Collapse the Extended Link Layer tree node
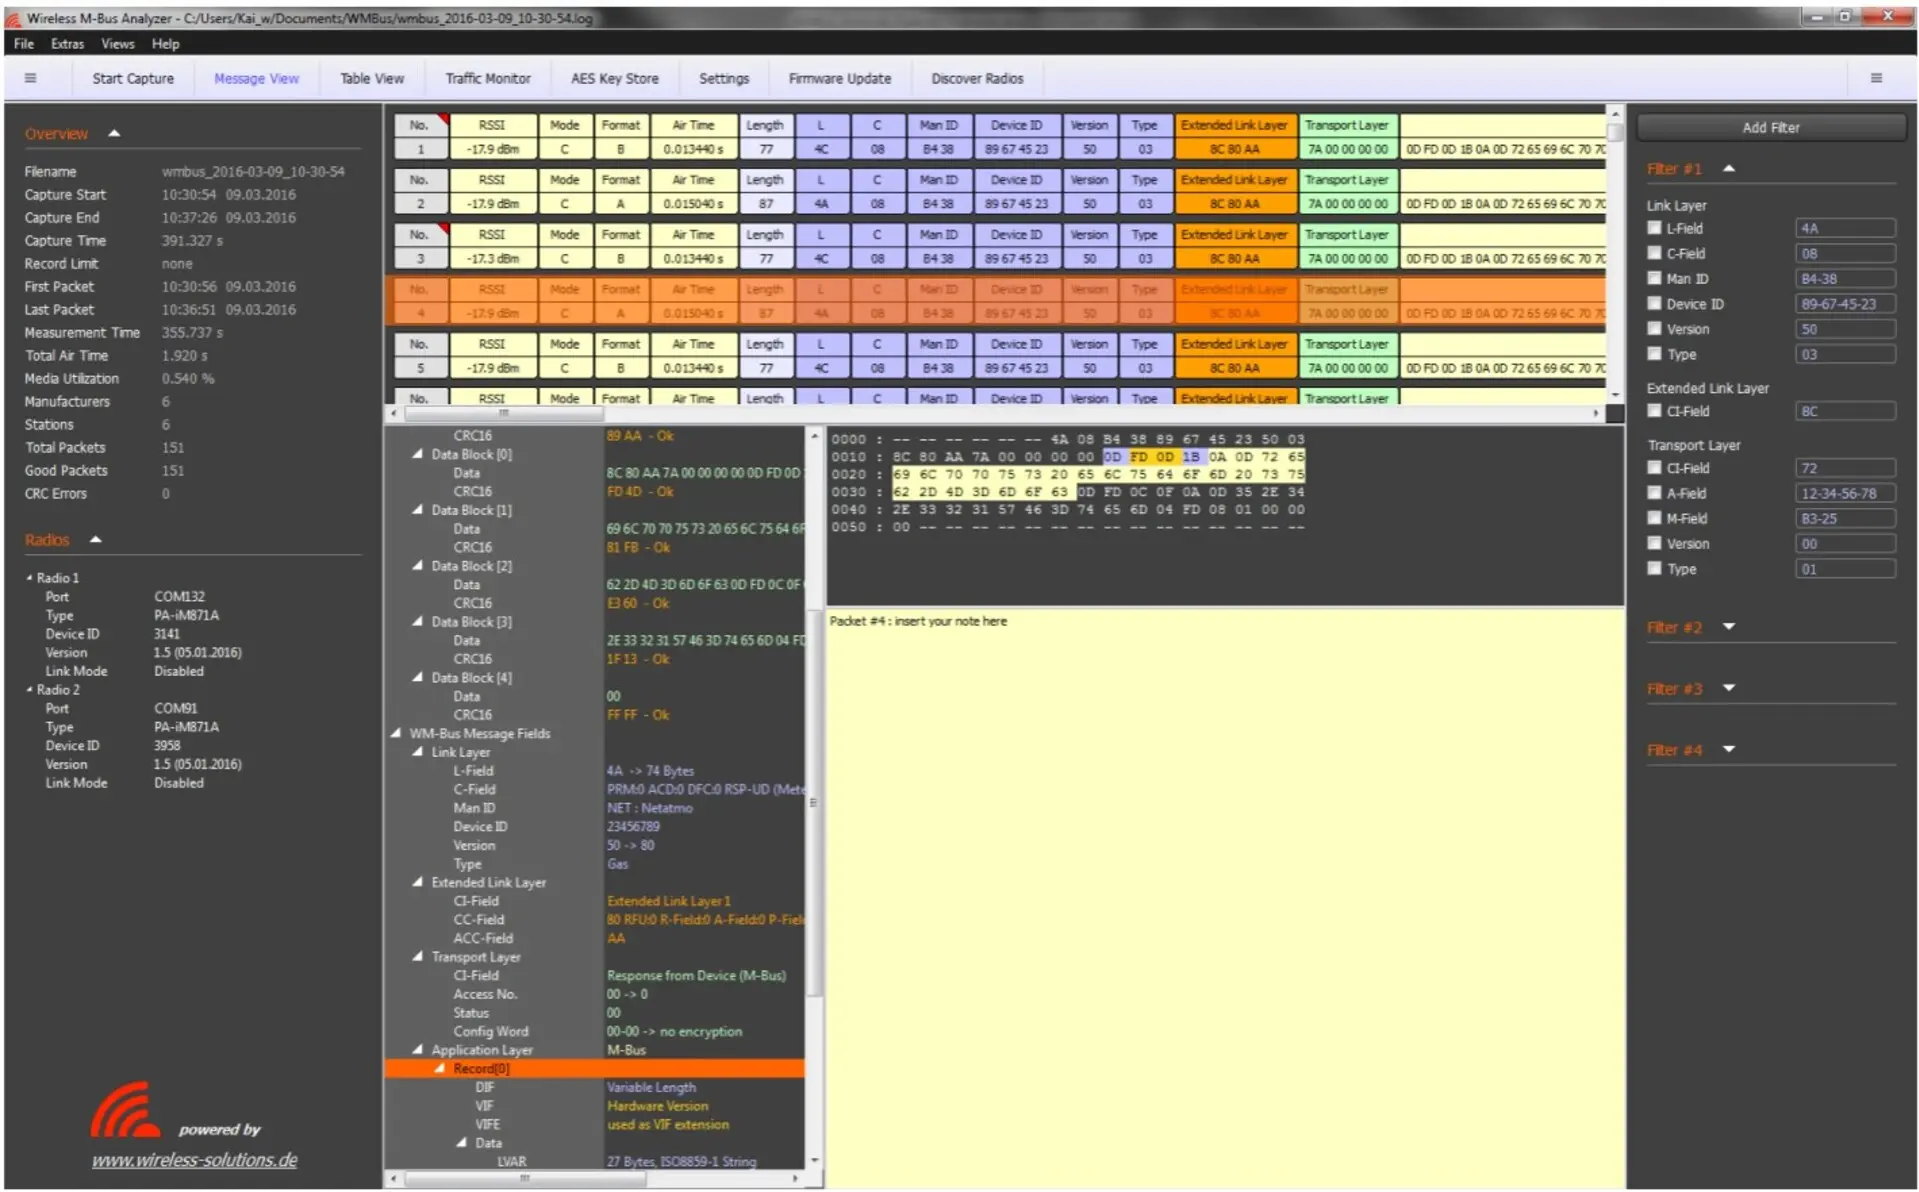Image resolution: width=1919 pixels, height=1192 pixels. pyautogui.click(x=418, y=882)
